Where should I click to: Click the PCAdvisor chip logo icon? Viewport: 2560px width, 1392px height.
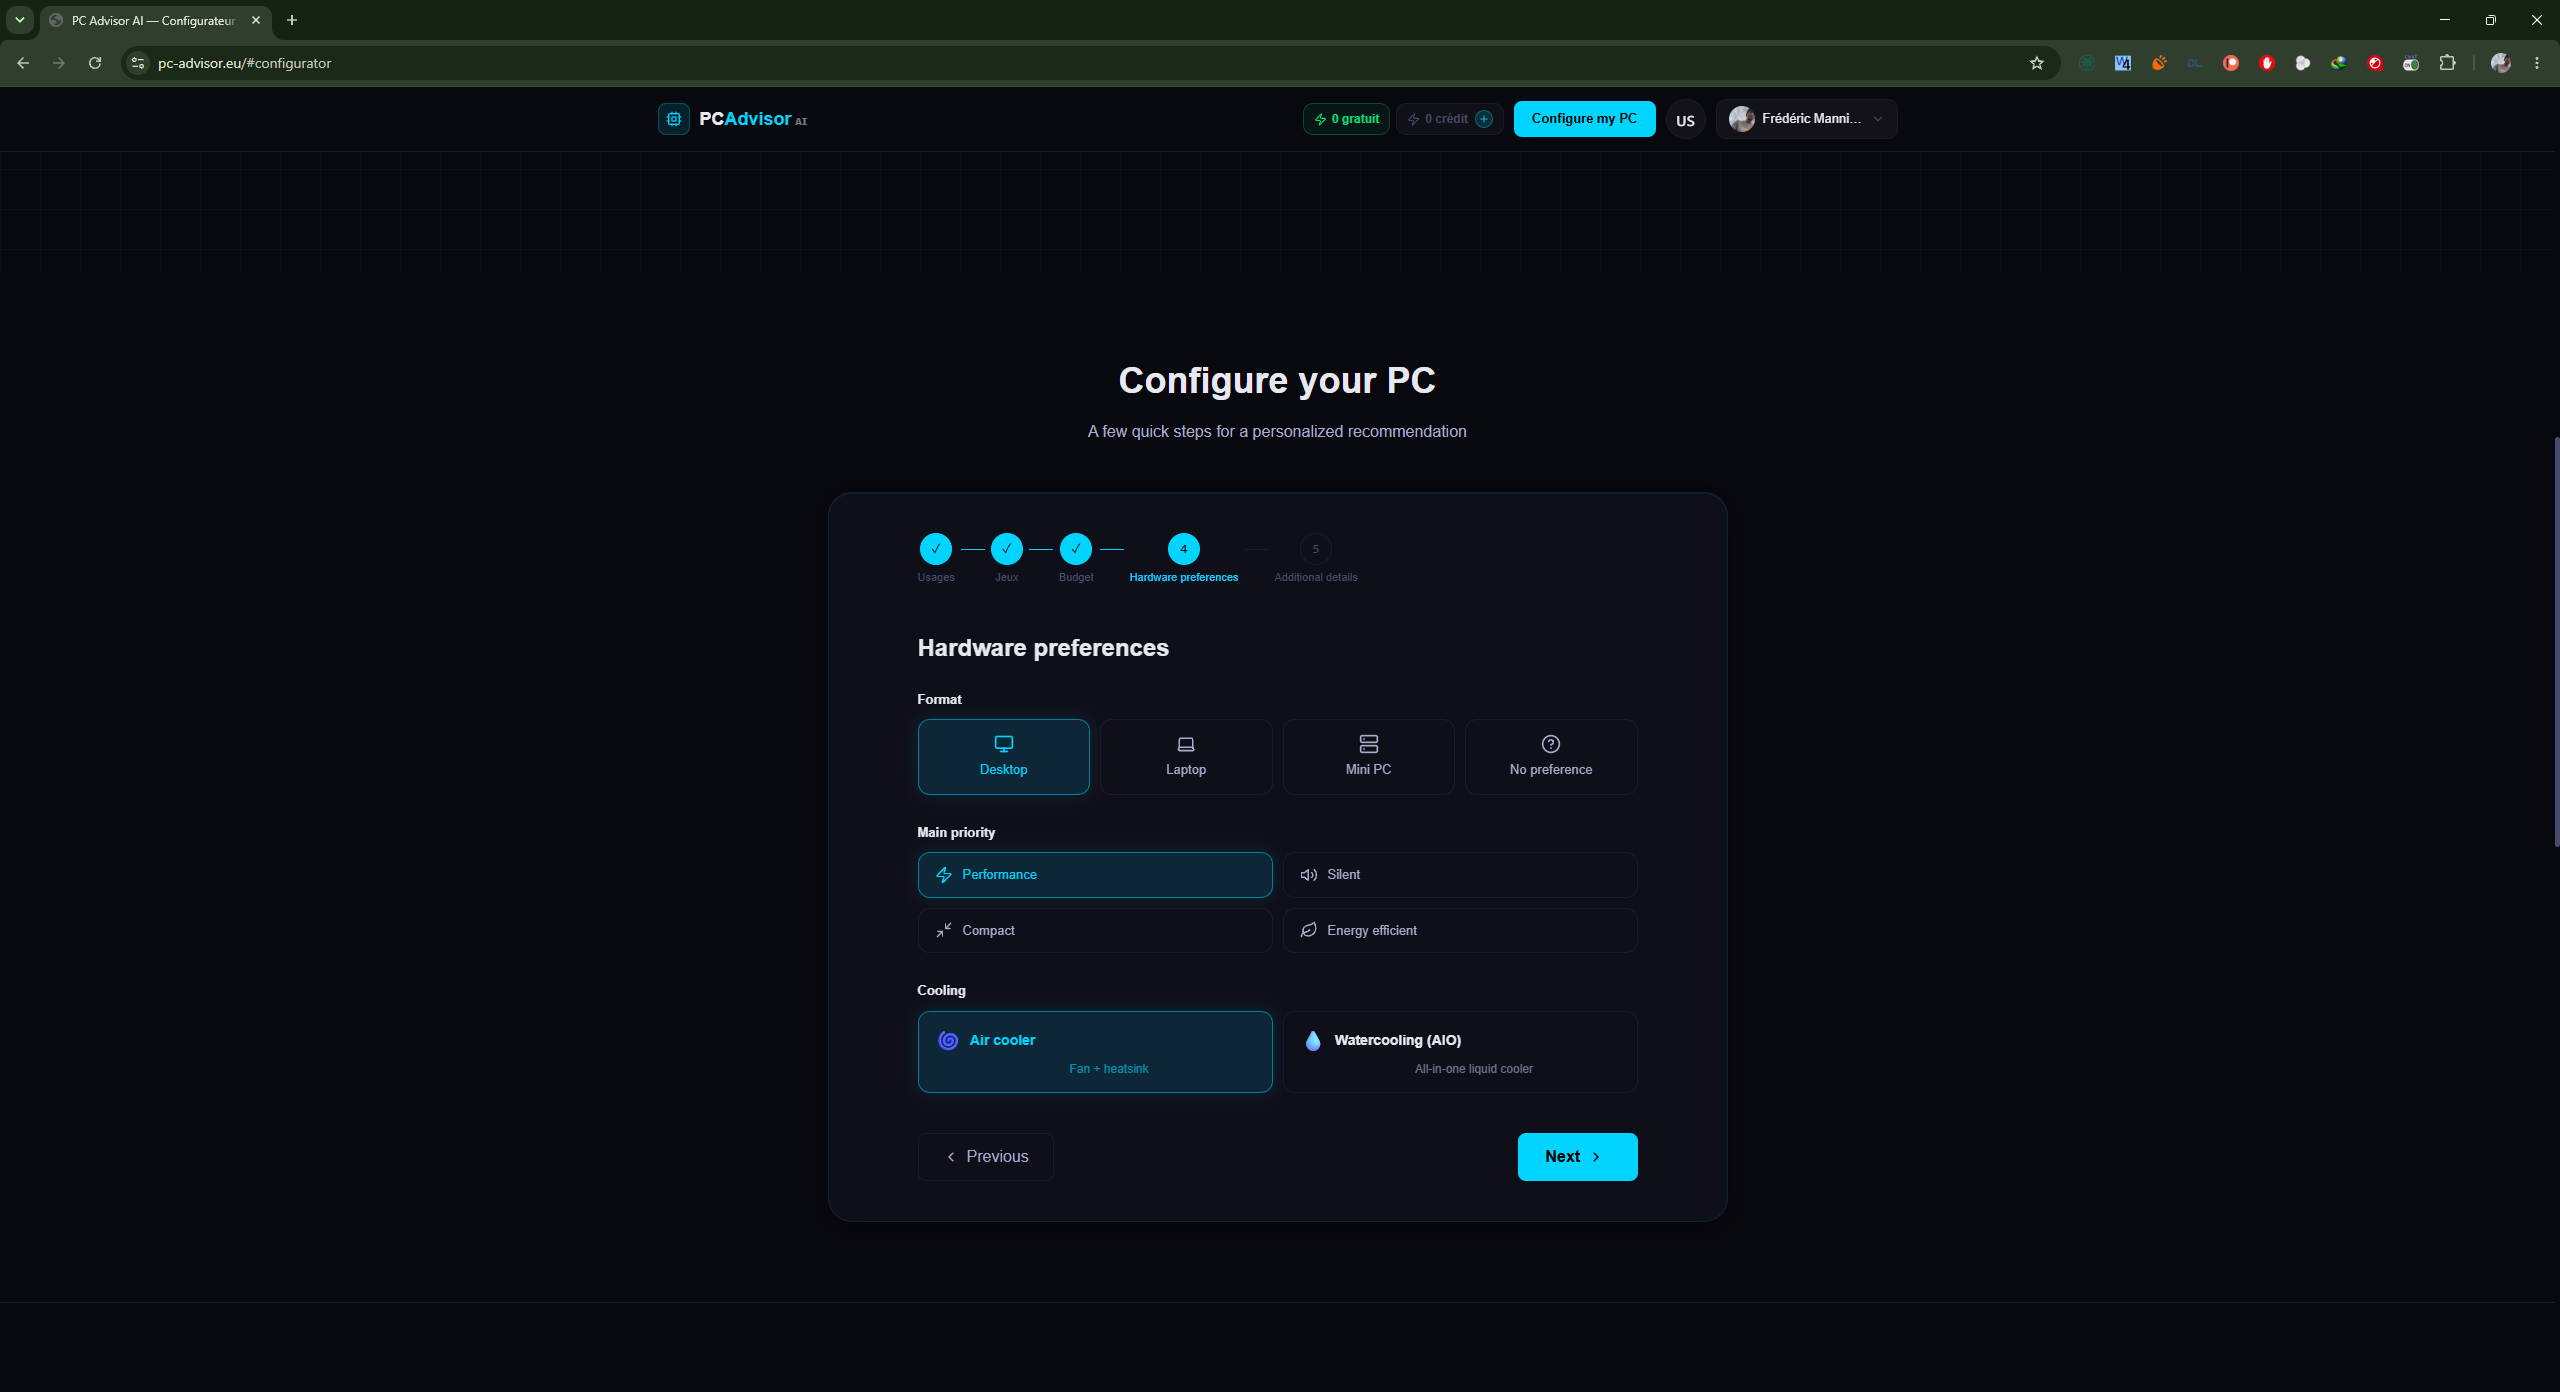tap(674, 119)
